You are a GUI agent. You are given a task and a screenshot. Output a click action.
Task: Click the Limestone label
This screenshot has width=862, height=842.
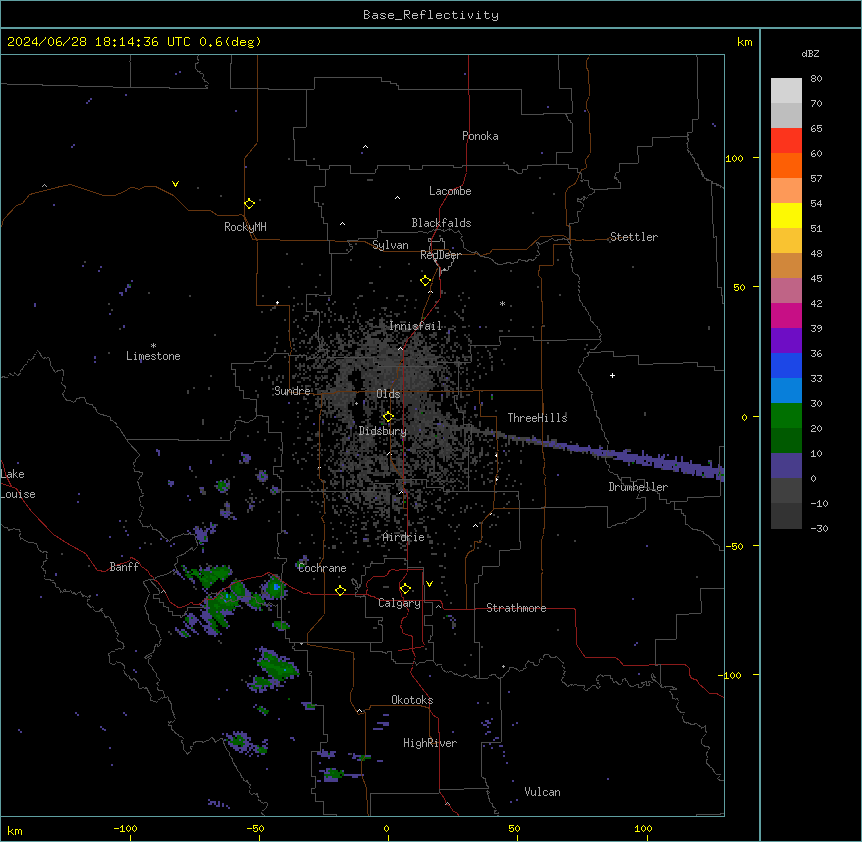pyautogui.click(x=153, y=356)
